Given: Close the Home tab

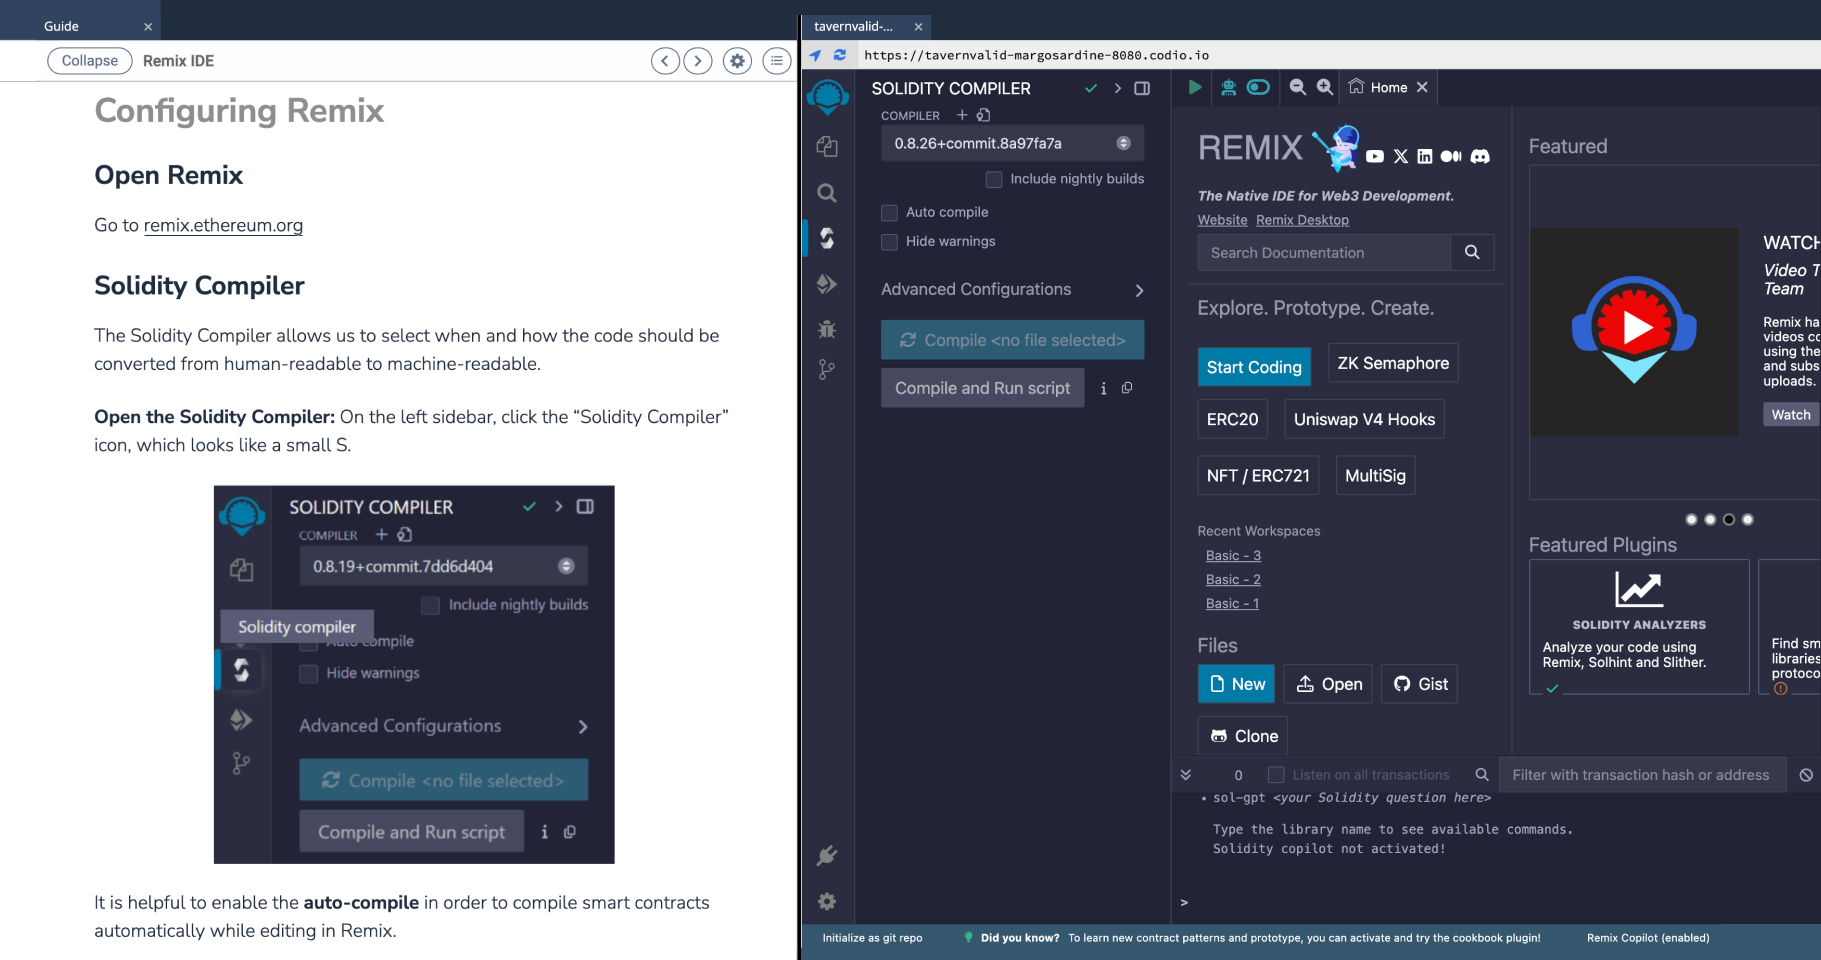Looking at the screenshot, I should pyautogui.click(x=1422, y=87).
